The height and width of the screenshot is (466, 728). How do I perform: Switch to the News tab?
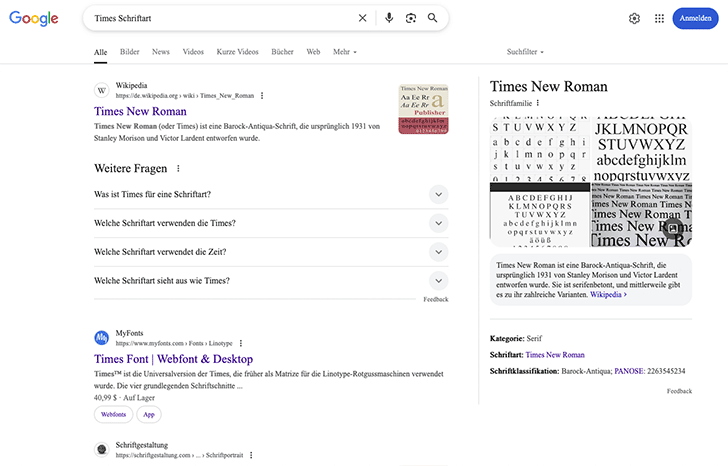[x=161, y=52]
